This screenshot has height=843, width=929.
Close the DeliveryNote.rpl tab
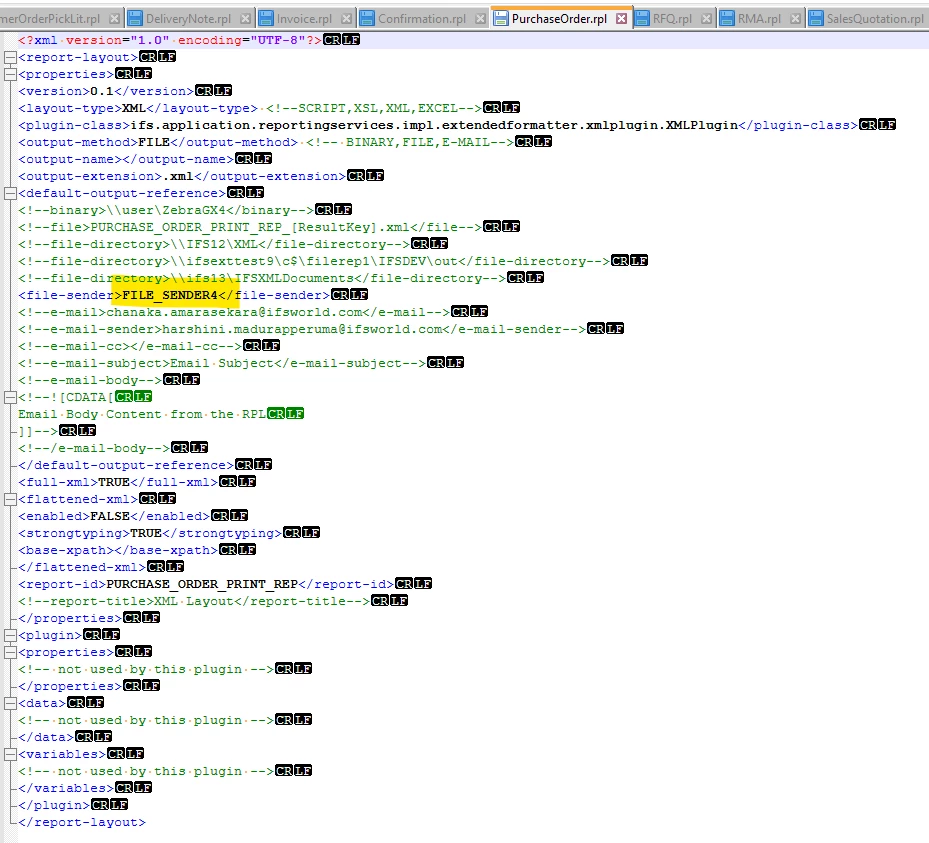coord(245,19)
